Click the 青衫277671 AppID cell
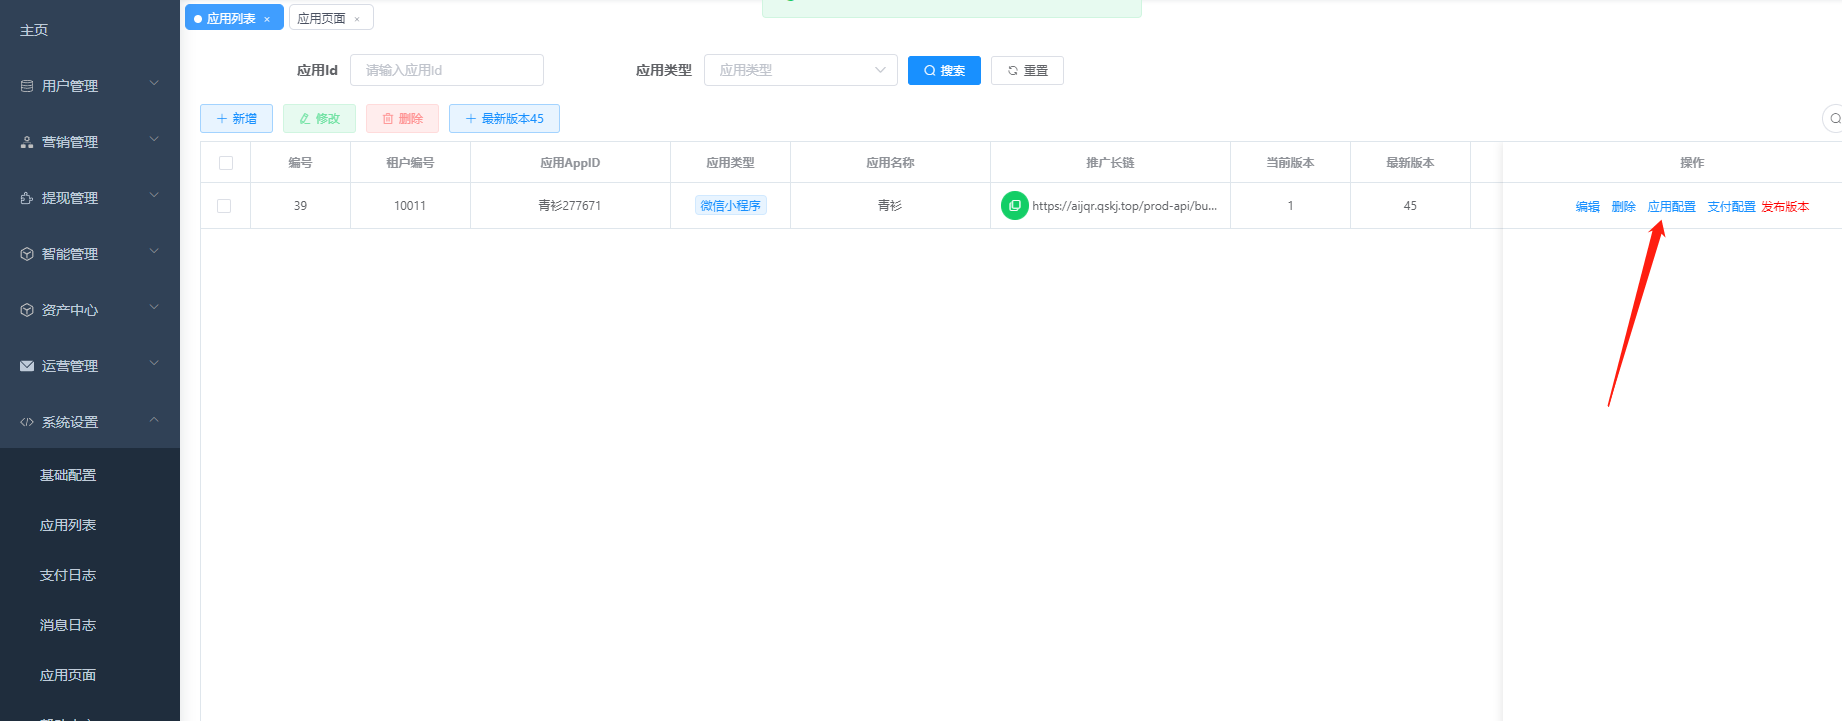1842x721 pixels. point(570,206)
